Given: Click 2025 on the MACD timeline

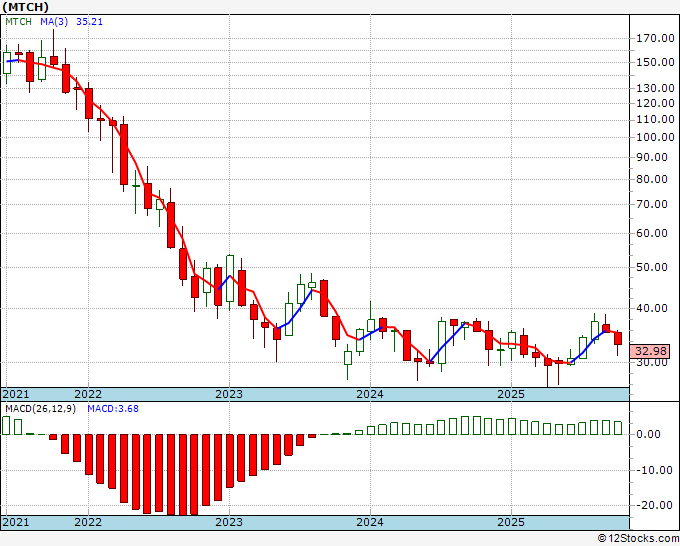Looking at the screenshot, I should 511,522.
